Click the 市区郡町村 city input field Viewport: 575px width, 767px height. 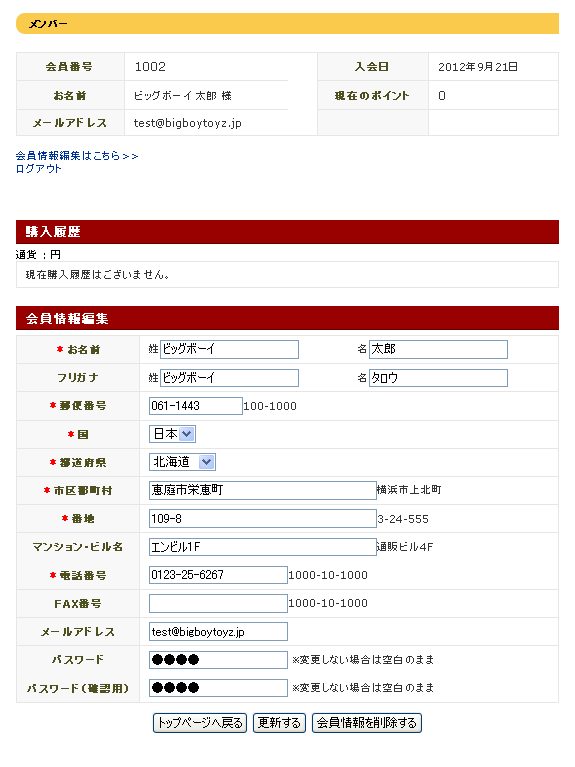point(263,490)
